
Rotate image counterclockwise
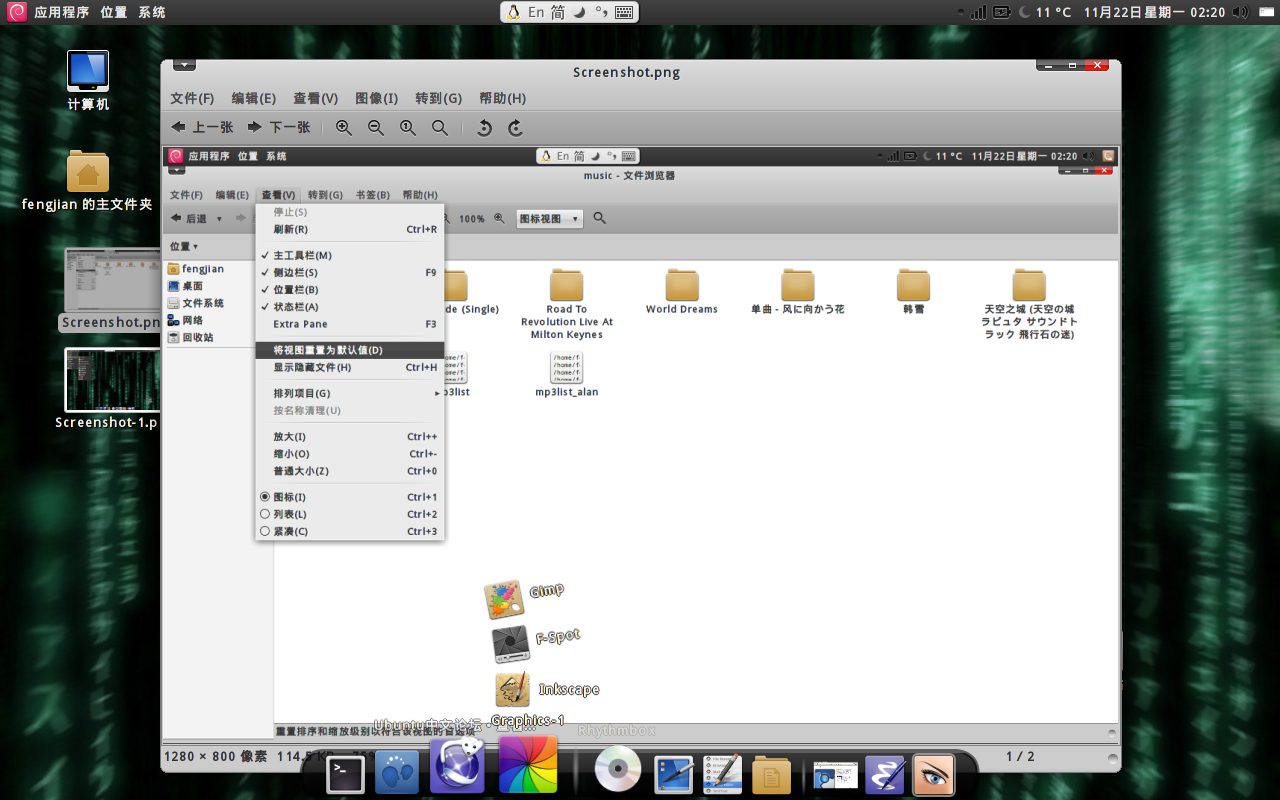click(x=484, y=128)
